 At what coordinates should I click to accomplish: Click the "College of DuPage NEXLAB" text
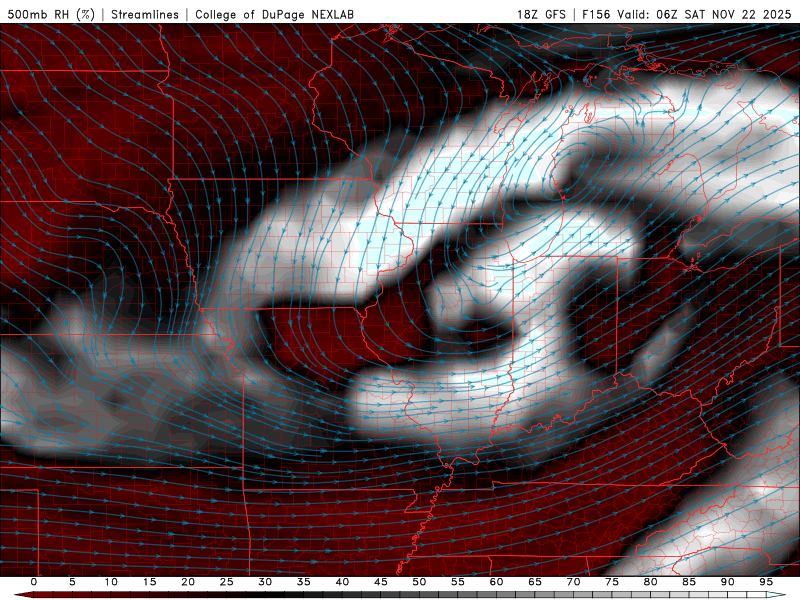[x=274, y=14]
